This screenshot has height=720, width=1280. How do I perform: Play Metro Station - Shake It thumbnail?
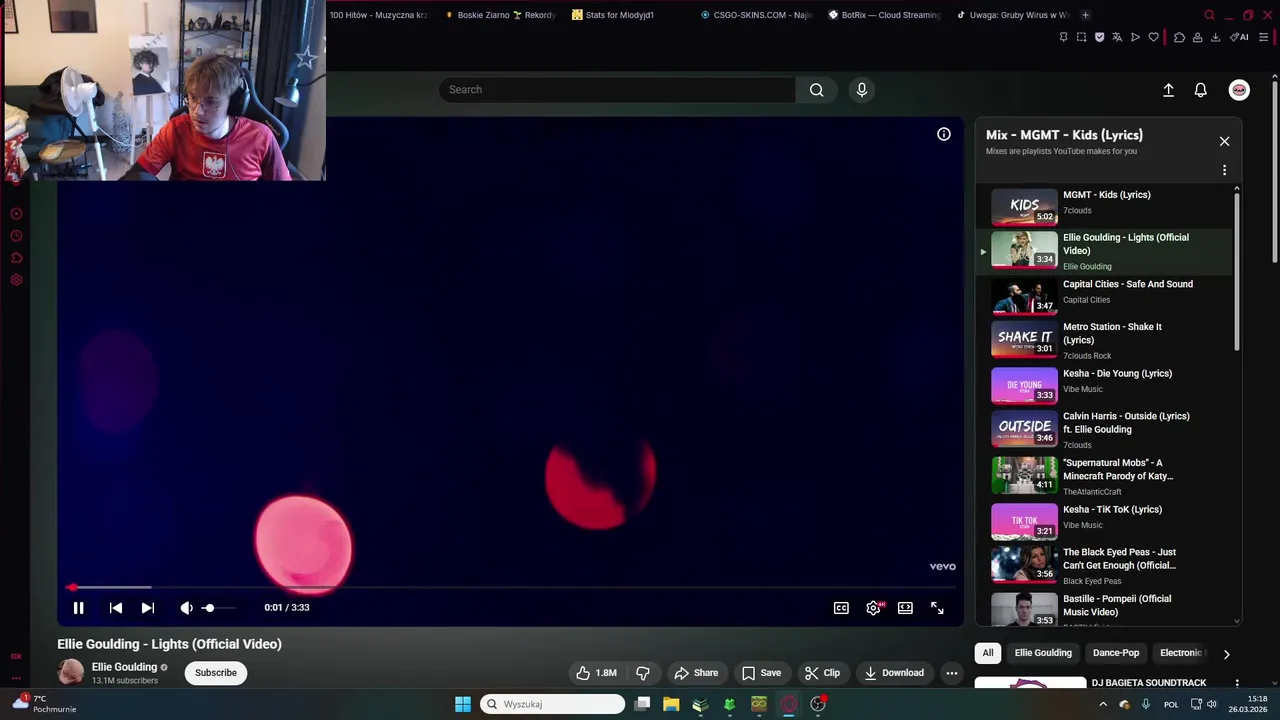click(x=1024, y=339)
